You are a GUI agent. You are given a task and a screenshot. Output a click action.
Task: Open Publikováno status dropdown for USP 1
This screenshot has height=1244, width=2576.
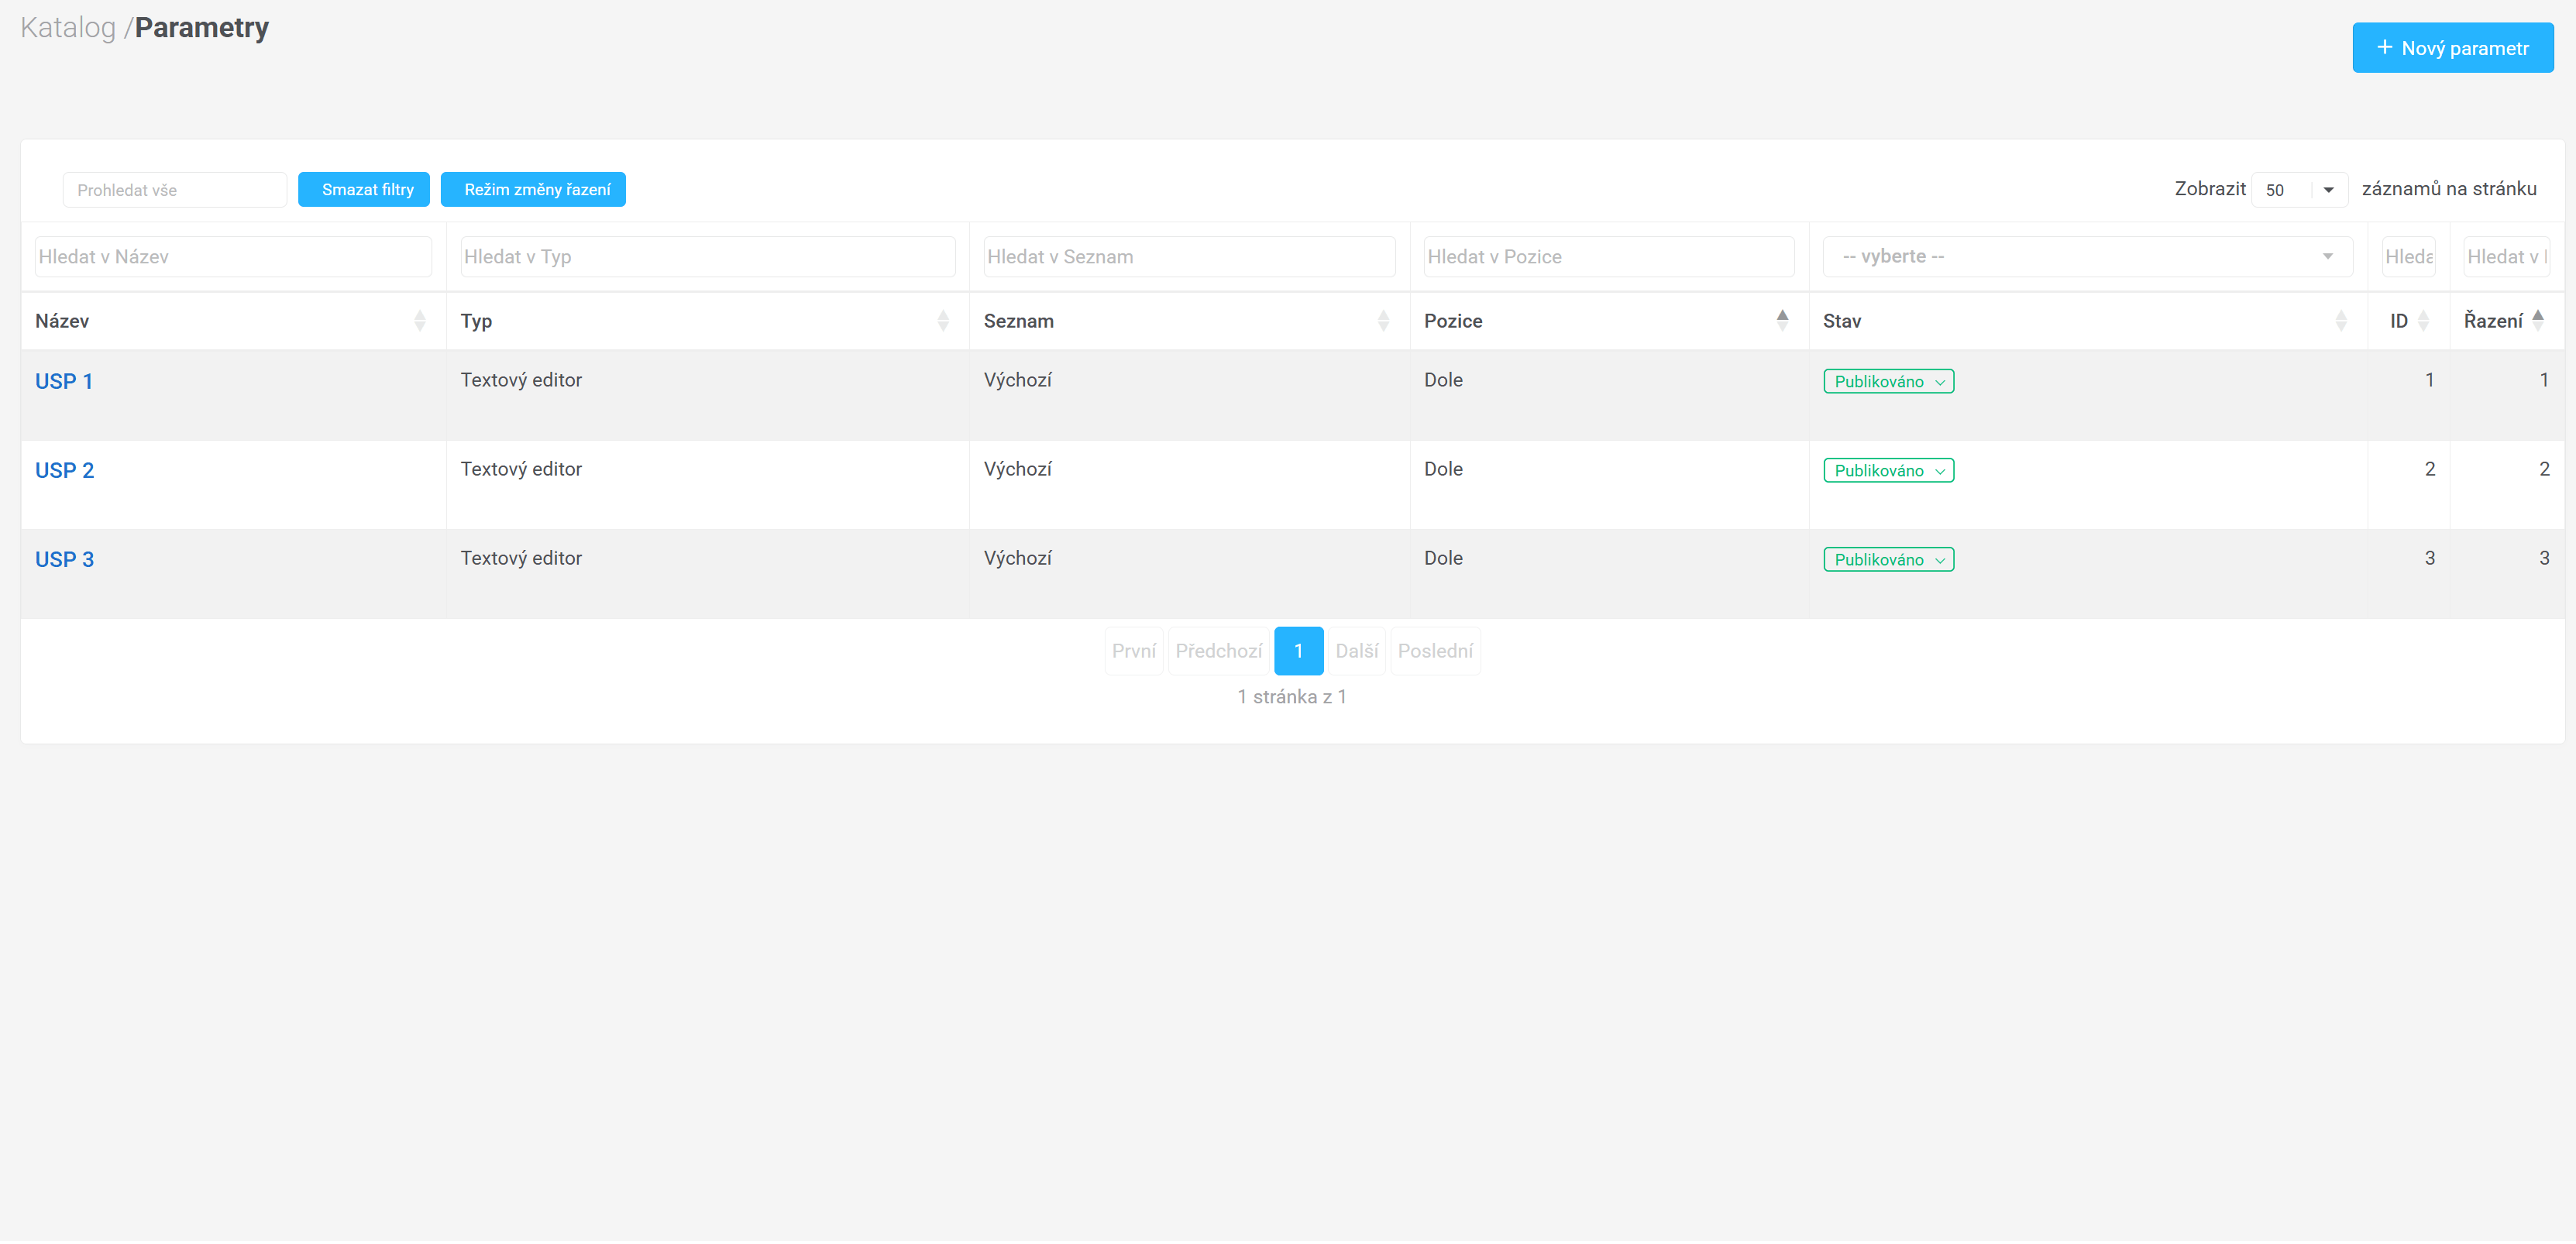pos(1888,382)
